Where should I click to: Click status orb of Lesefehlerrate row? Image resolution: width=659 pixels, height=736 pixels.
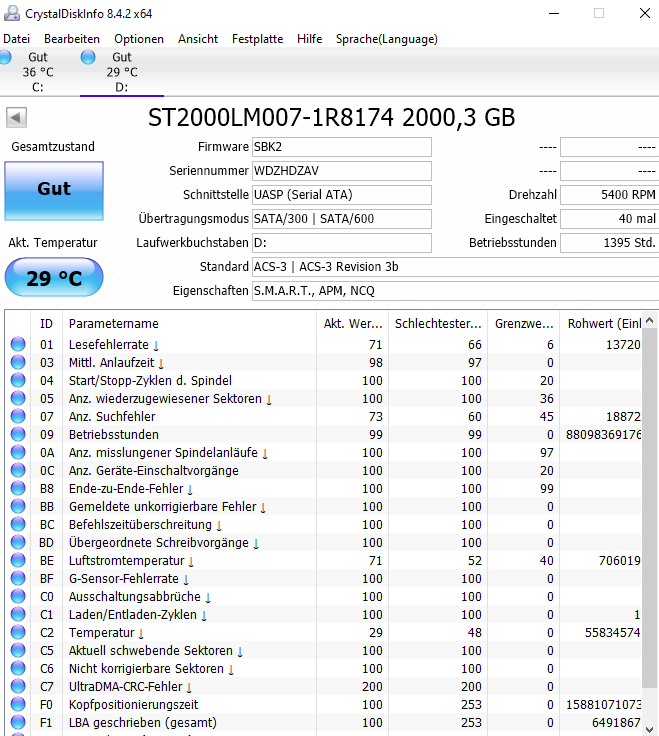18,344
